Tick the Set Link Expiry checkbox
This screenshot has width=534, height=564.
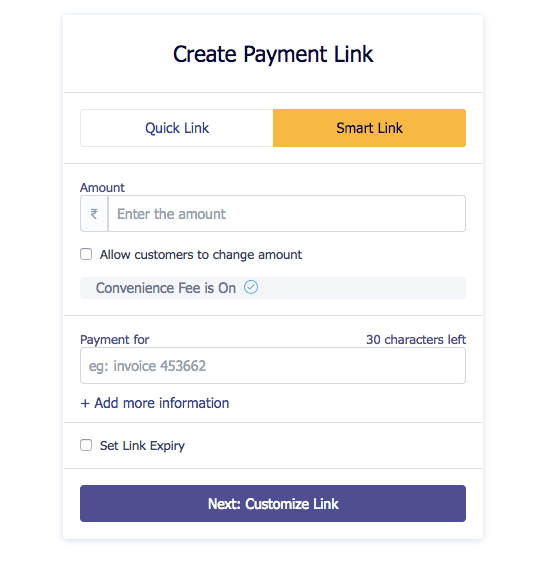86,445
